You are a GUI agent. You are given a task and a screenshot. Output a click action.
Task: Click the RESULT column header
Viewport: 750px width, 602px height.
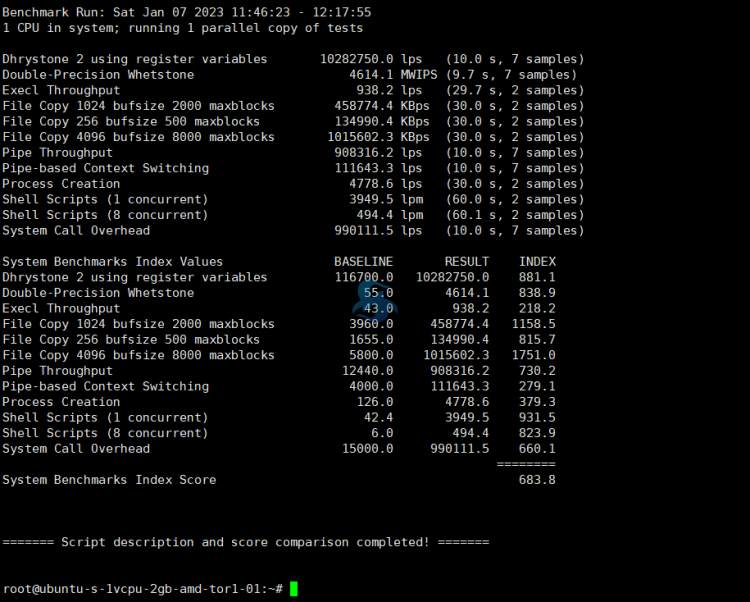(467, 262)
